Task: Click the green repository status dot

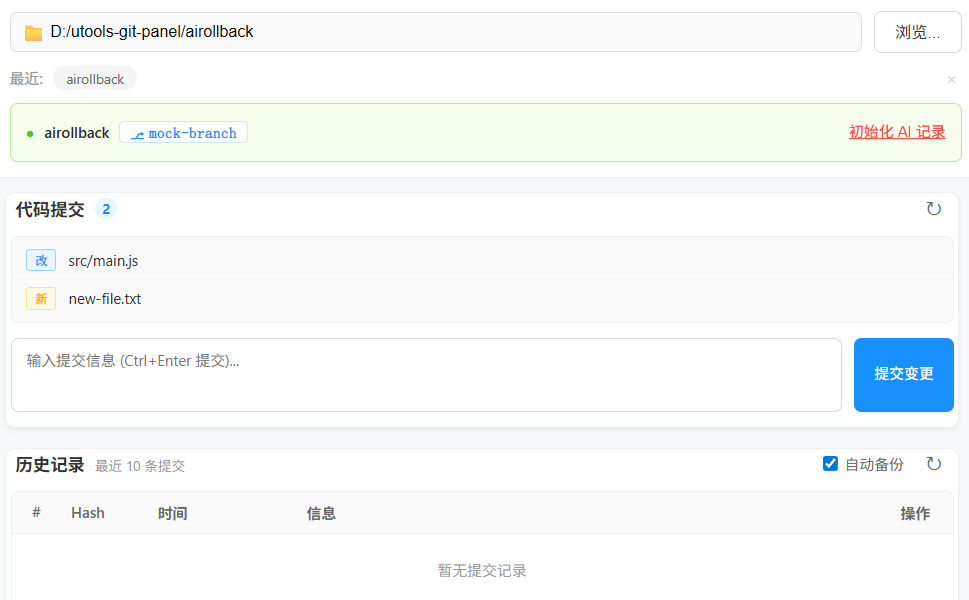Action: click(x=30, y=133)
